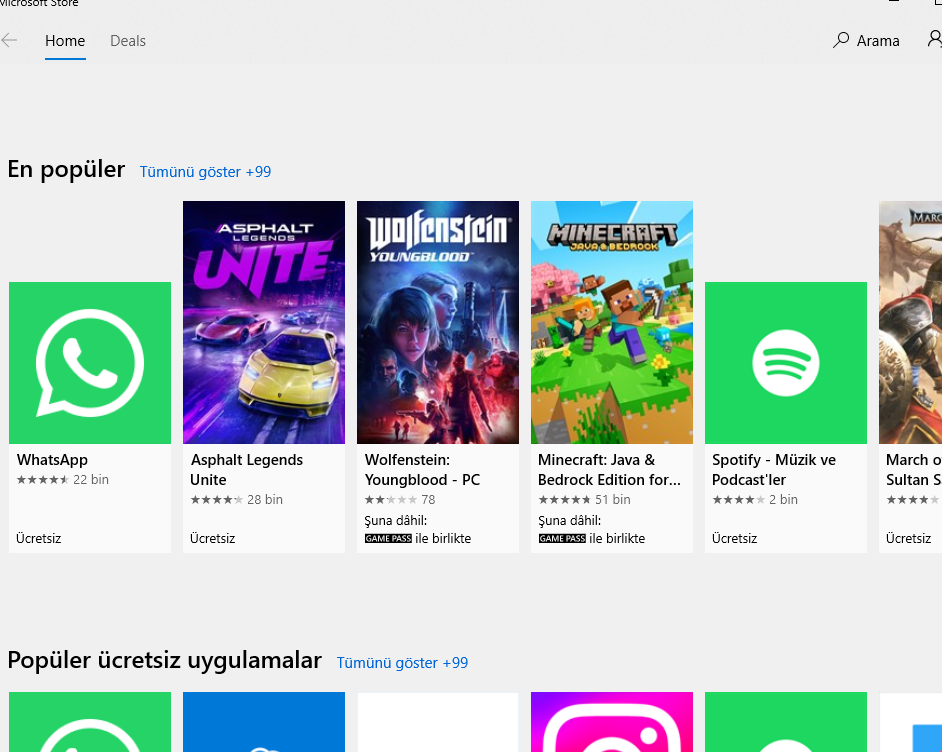
Task: Open the Instagram tile in free apps
Action: 612,722
